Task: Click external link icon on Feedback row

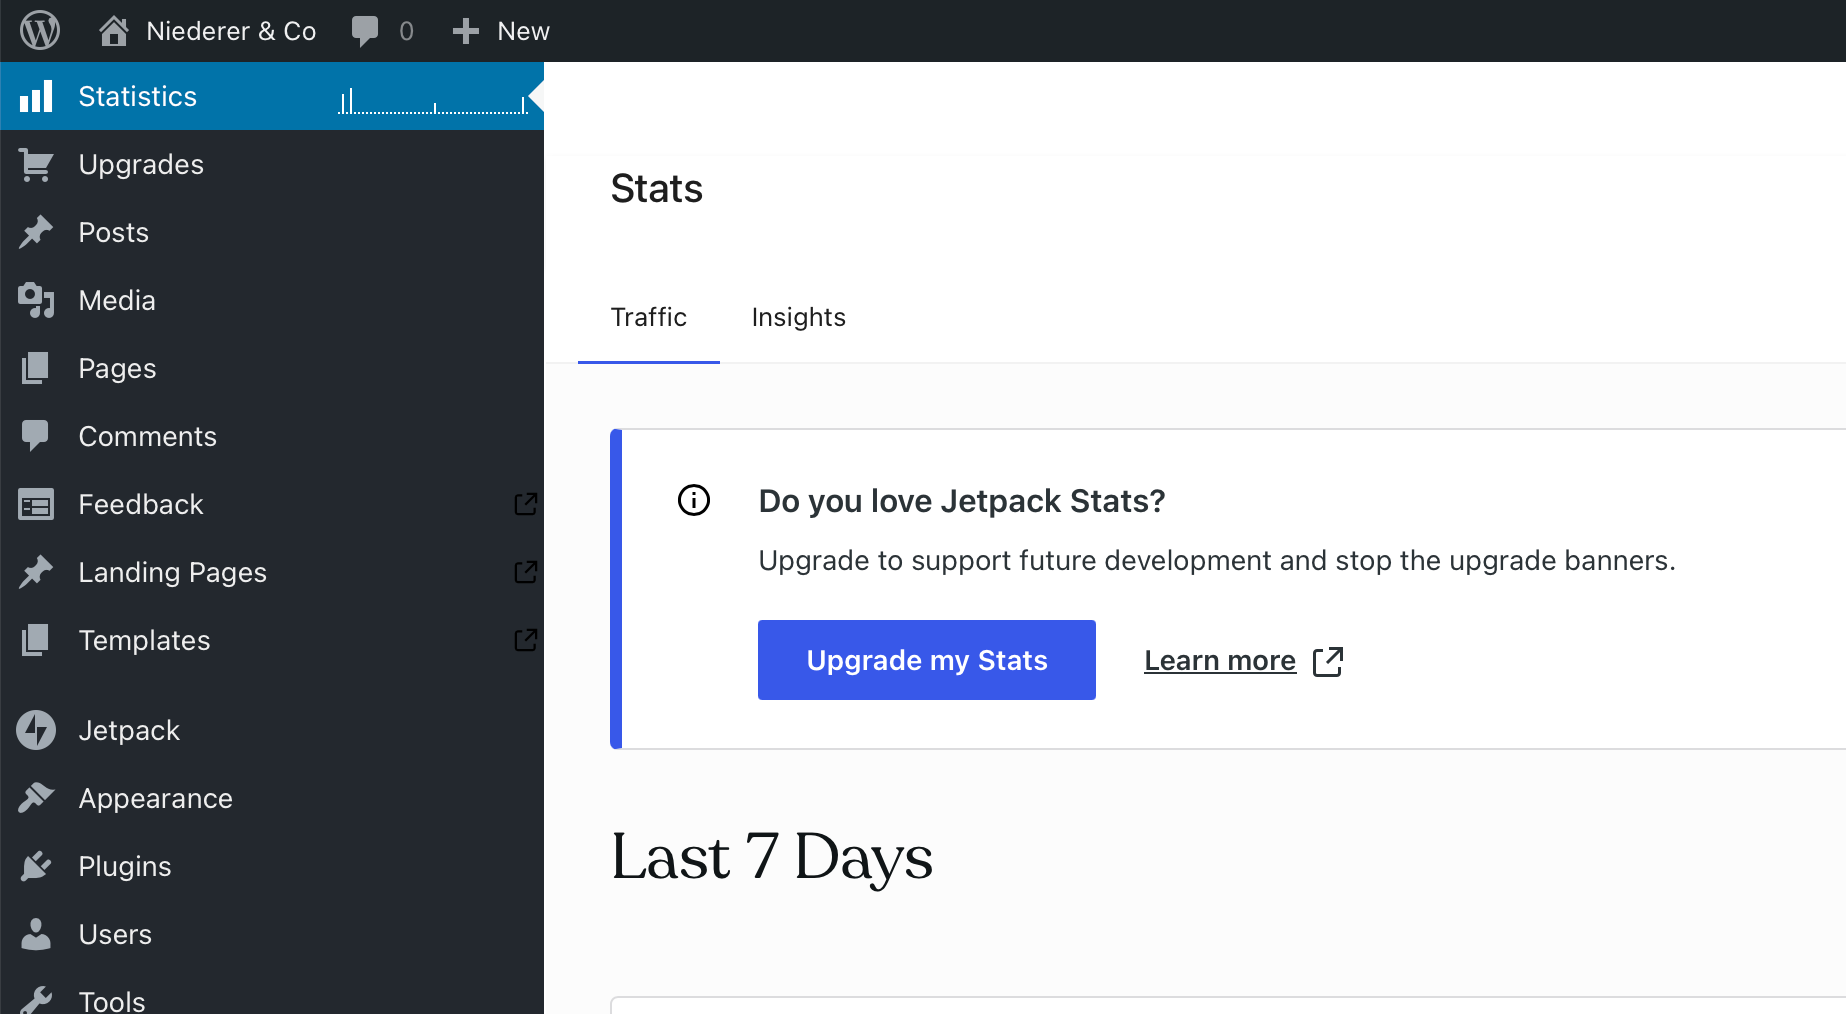Action: [x=526, y=504]
